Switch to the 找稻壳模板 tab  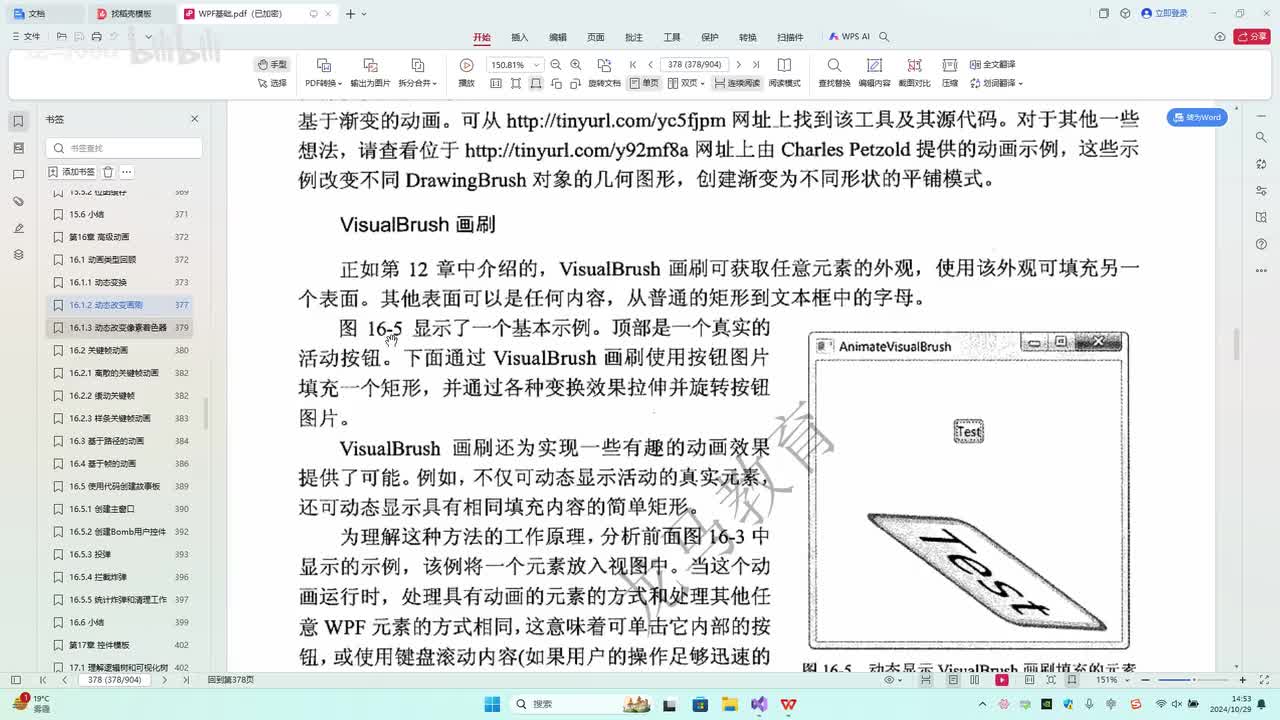(x=131, y=14)
